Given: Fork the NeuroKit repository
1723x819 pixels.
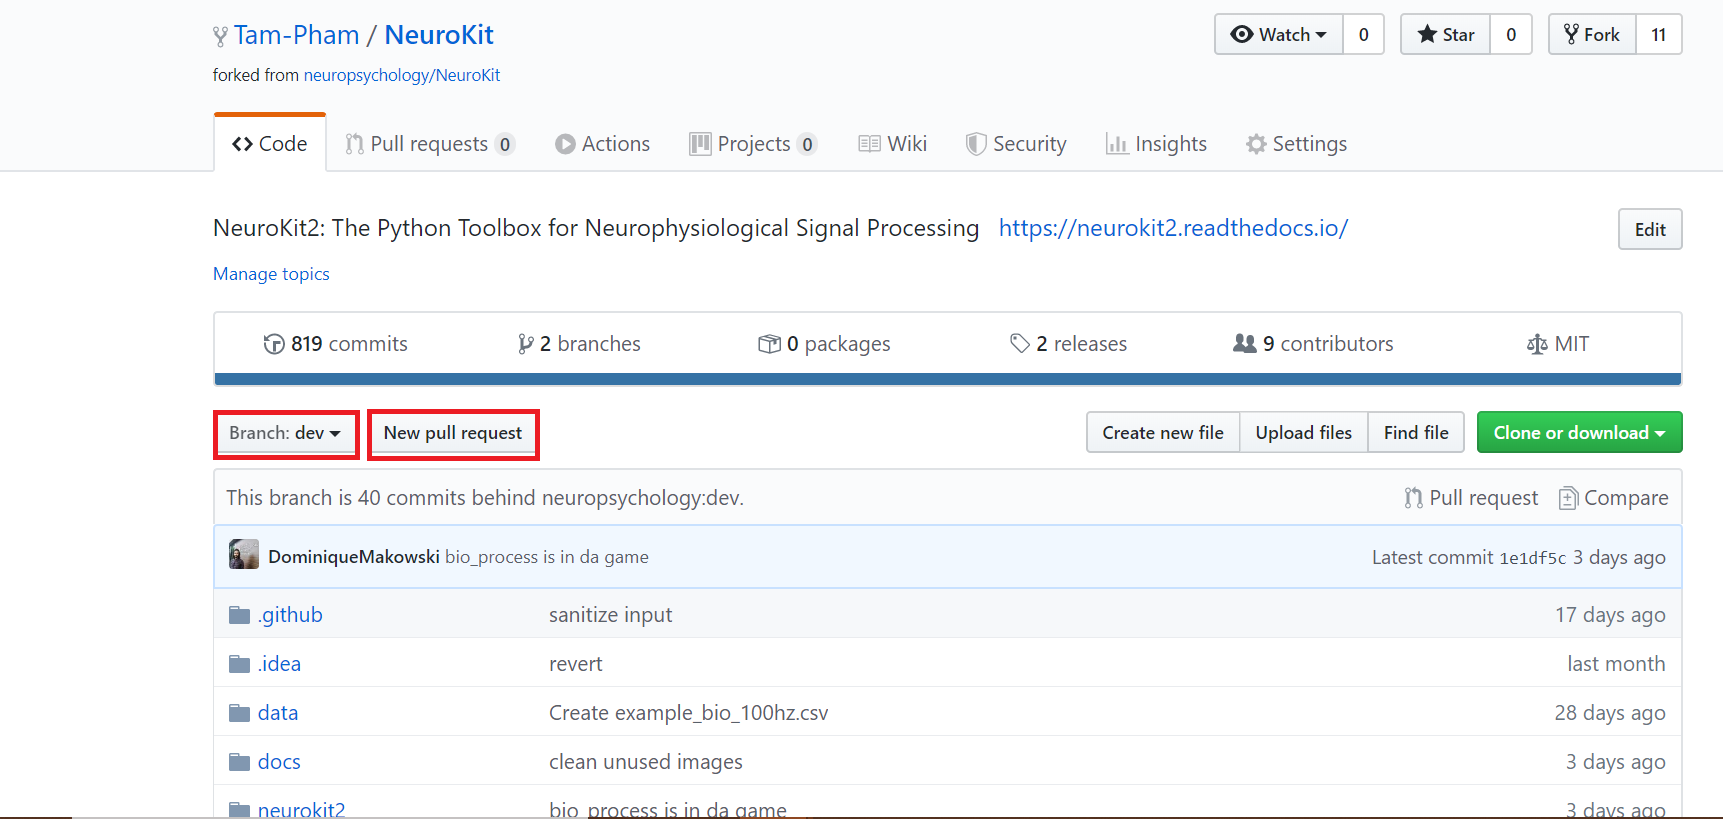Looking at the screenshot, I should click(x=1592, y=34).
